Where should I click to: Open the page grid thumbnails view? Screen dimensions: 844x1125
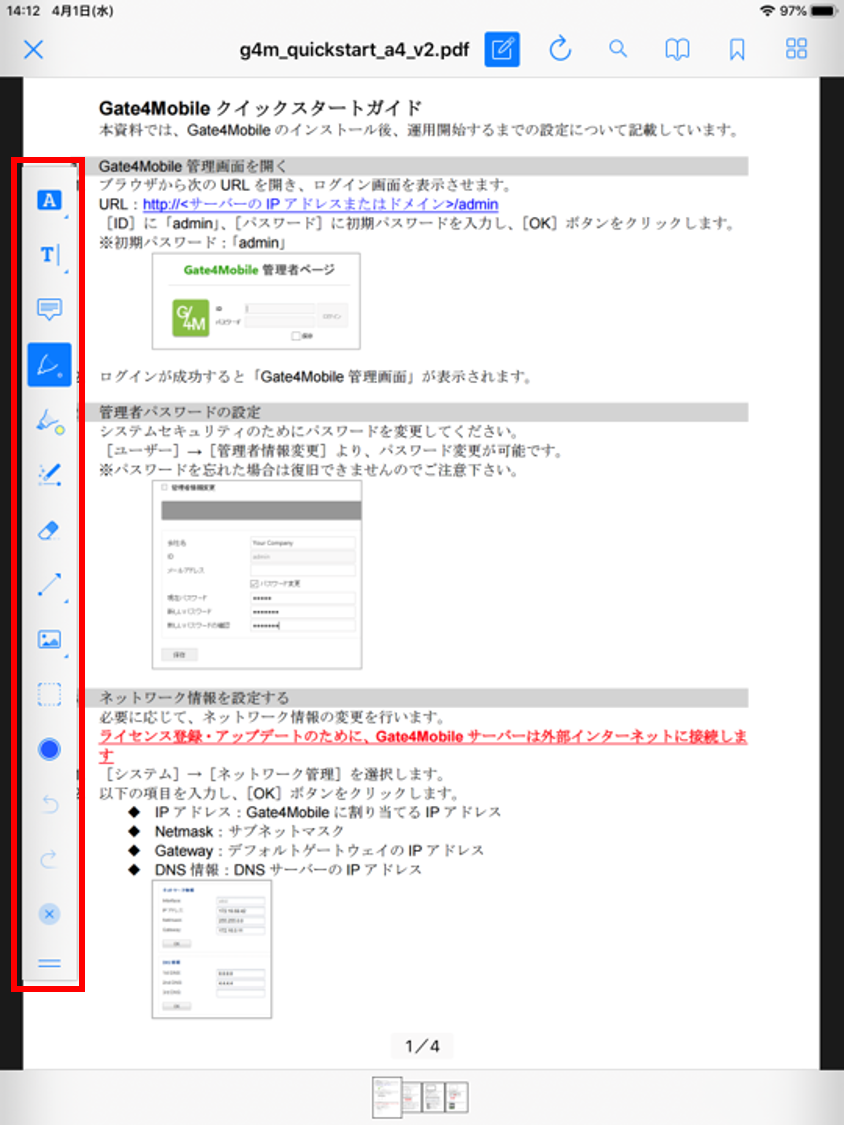pos(796,49)
